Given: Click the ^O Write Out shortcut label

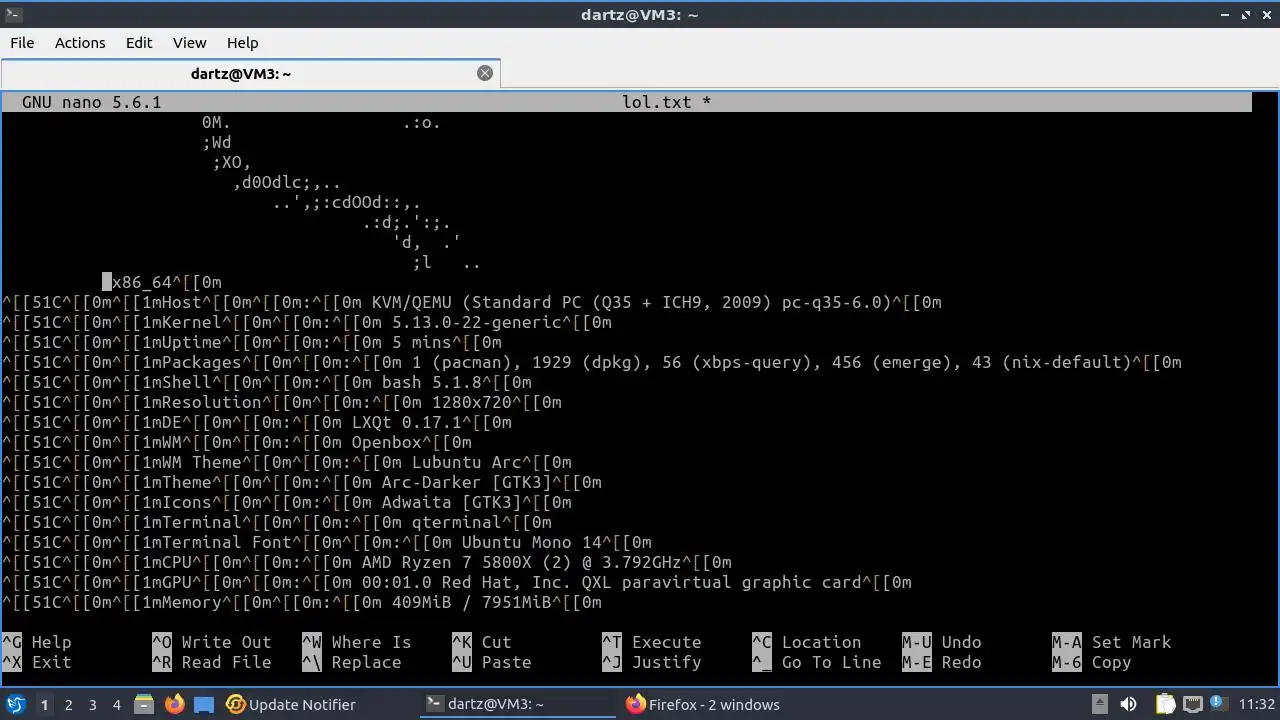Looking at the screenshot, I should point(212,642).
